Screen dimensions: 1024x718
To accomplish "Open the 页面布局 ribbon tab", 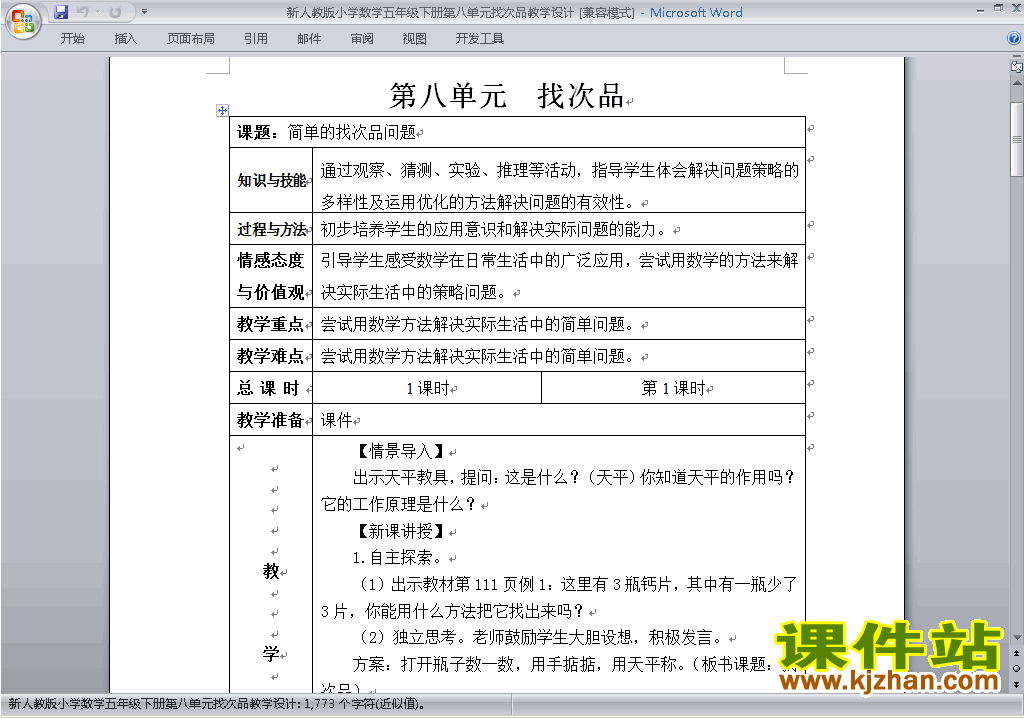I will pyautogui.click(x=191, y=39).
